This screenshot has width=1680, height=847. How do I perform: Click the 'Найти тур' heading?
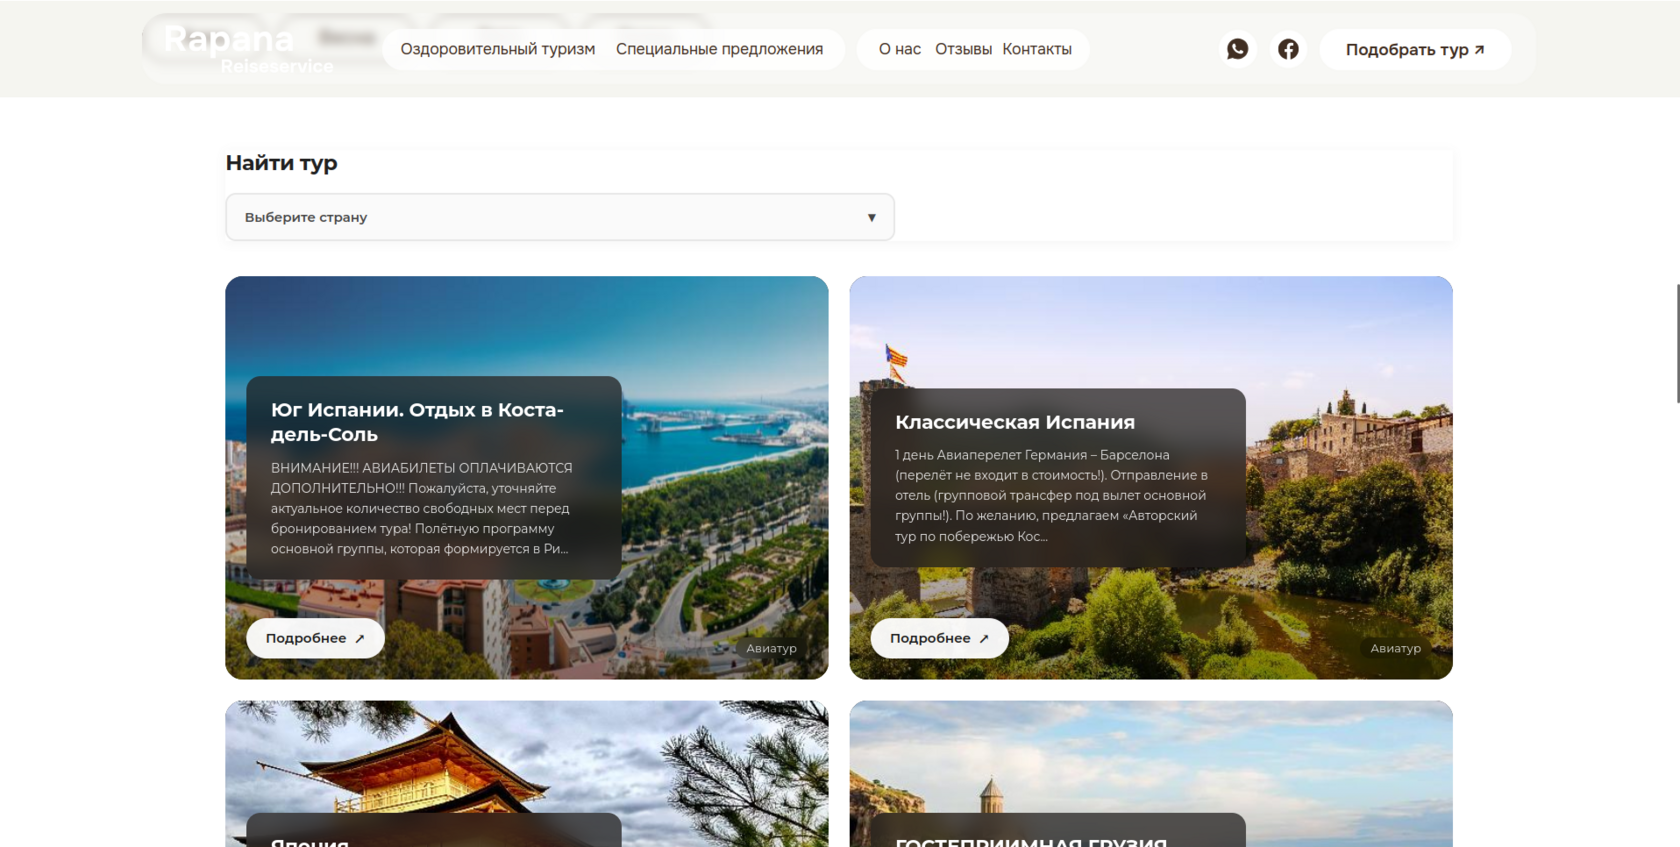(281, 163)
